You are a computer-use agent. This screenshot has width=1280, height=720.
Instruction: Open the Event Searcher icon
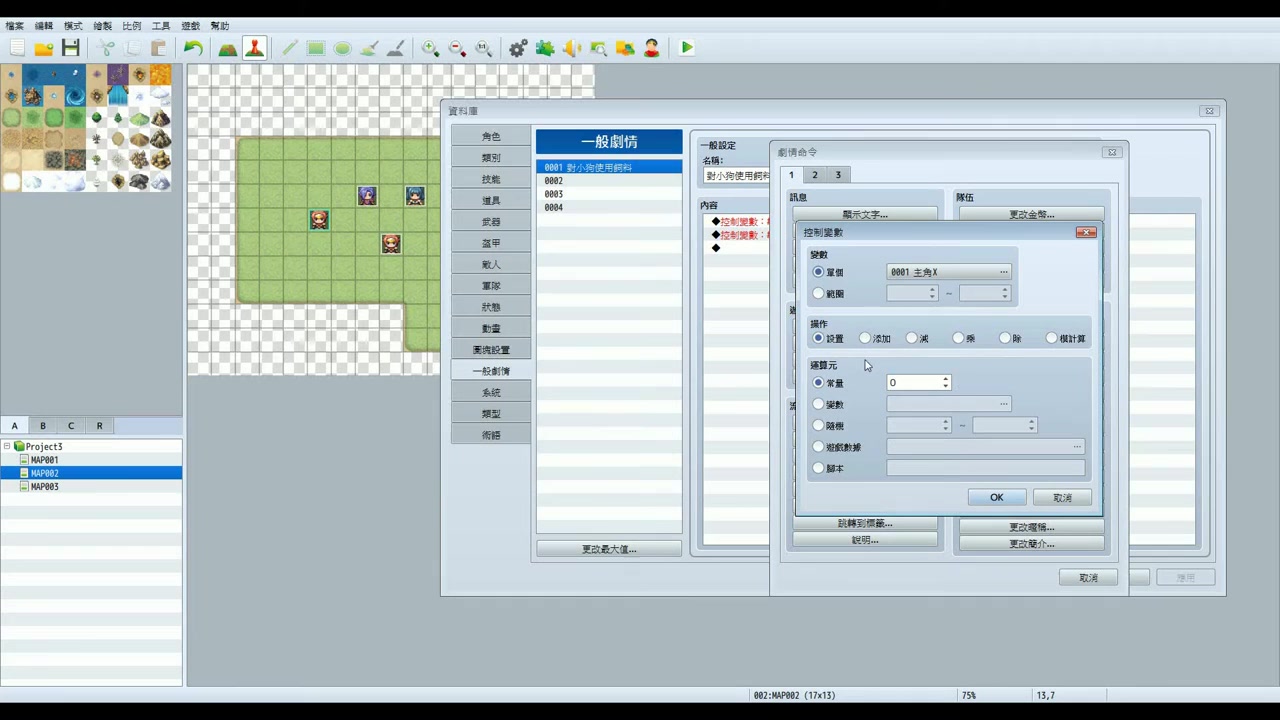pyautogui.click(x=598, y=48)
